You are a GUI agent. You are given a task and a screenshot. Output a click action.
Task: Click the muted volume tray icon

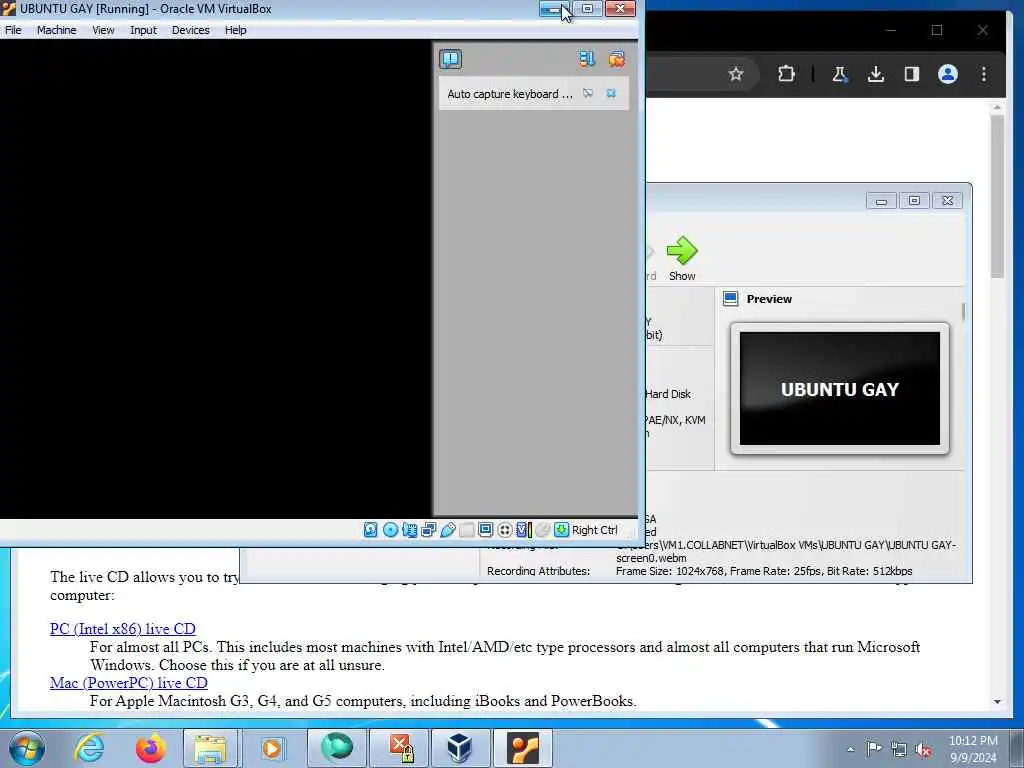click(923, 750)
